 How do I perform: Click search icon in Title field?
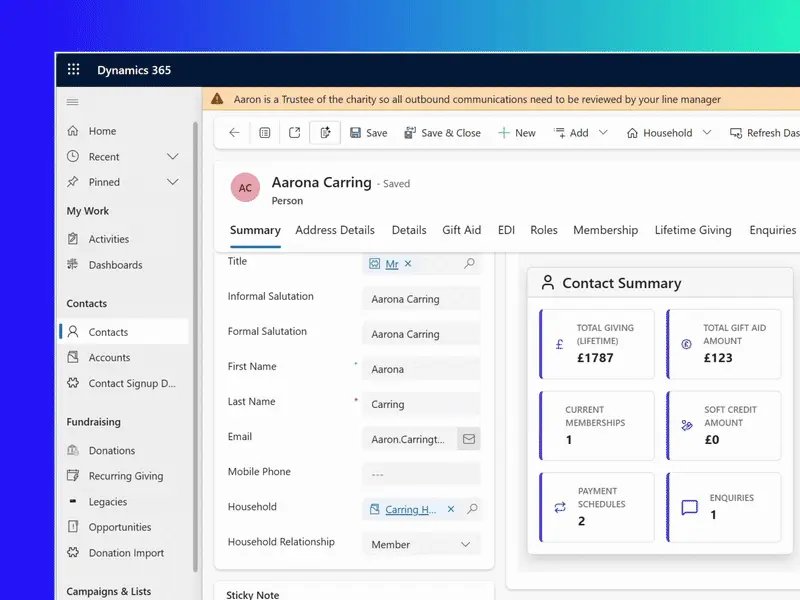[470, 264]
